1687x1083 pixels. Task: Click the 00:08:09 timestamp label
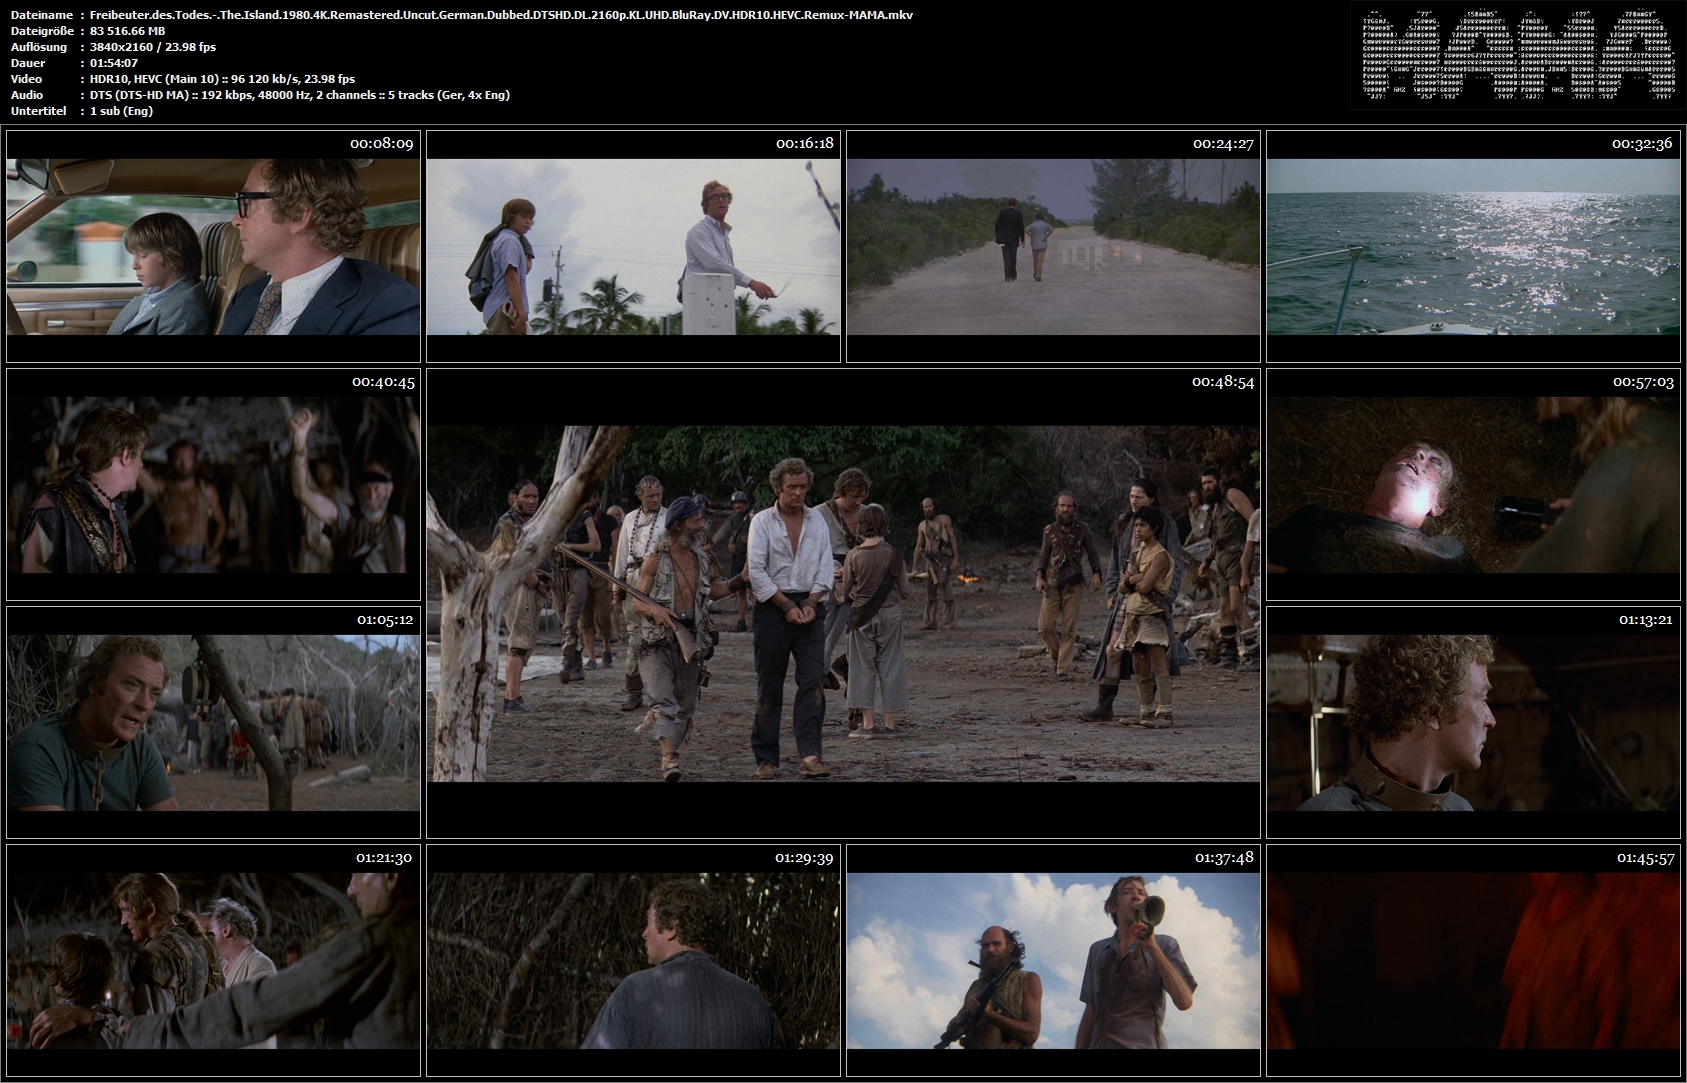point(381,144)
